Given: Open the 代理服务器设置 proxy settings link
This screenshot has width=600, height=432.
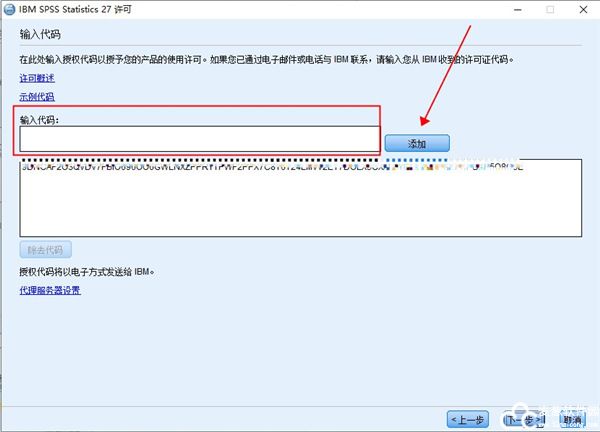Looking at the screenshot, I should coord(50,290).
